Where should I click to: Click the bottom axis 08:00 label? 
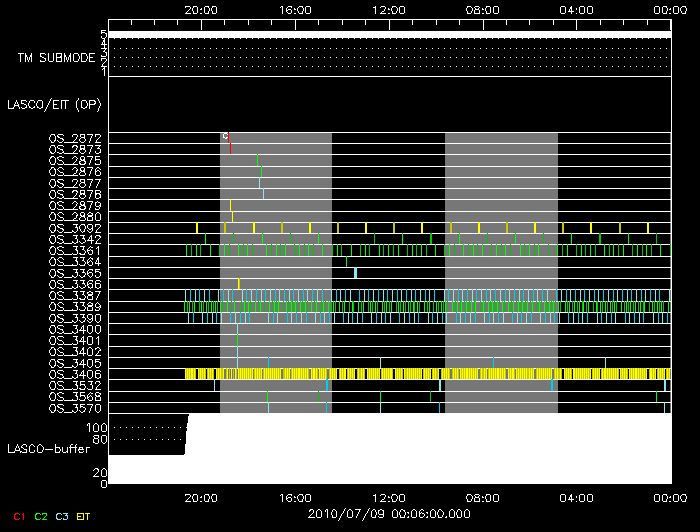482,498
